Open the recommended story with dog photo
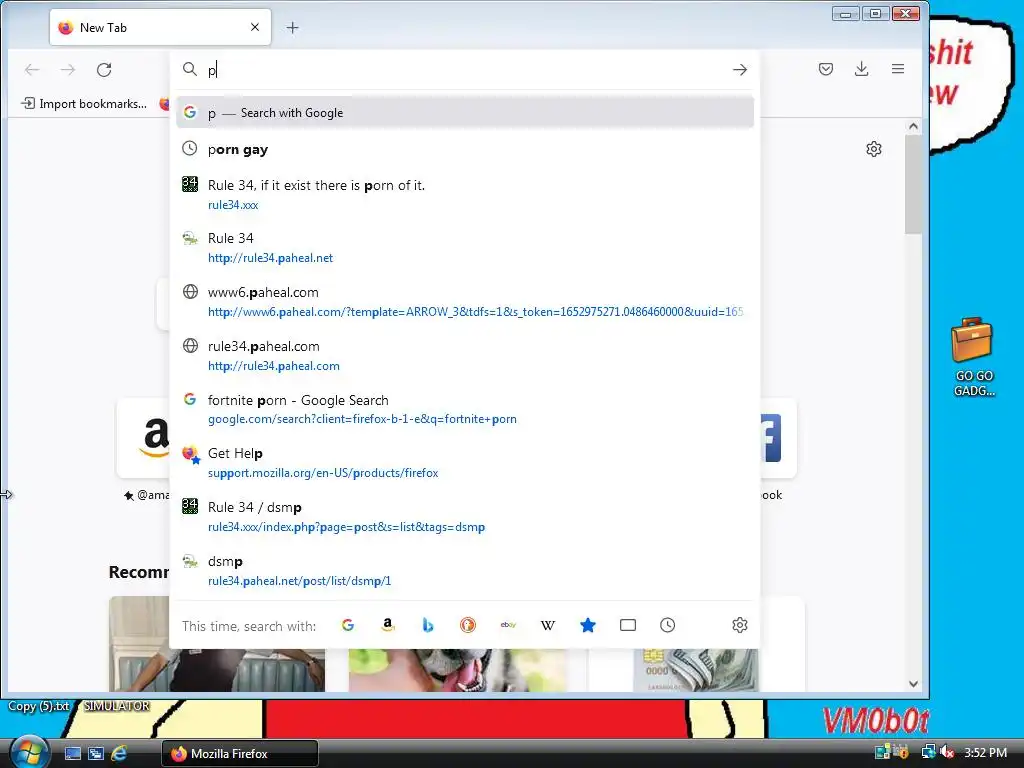Image resolution: width=1024 pixels, height=768 pixels. [x=457, y=669]
